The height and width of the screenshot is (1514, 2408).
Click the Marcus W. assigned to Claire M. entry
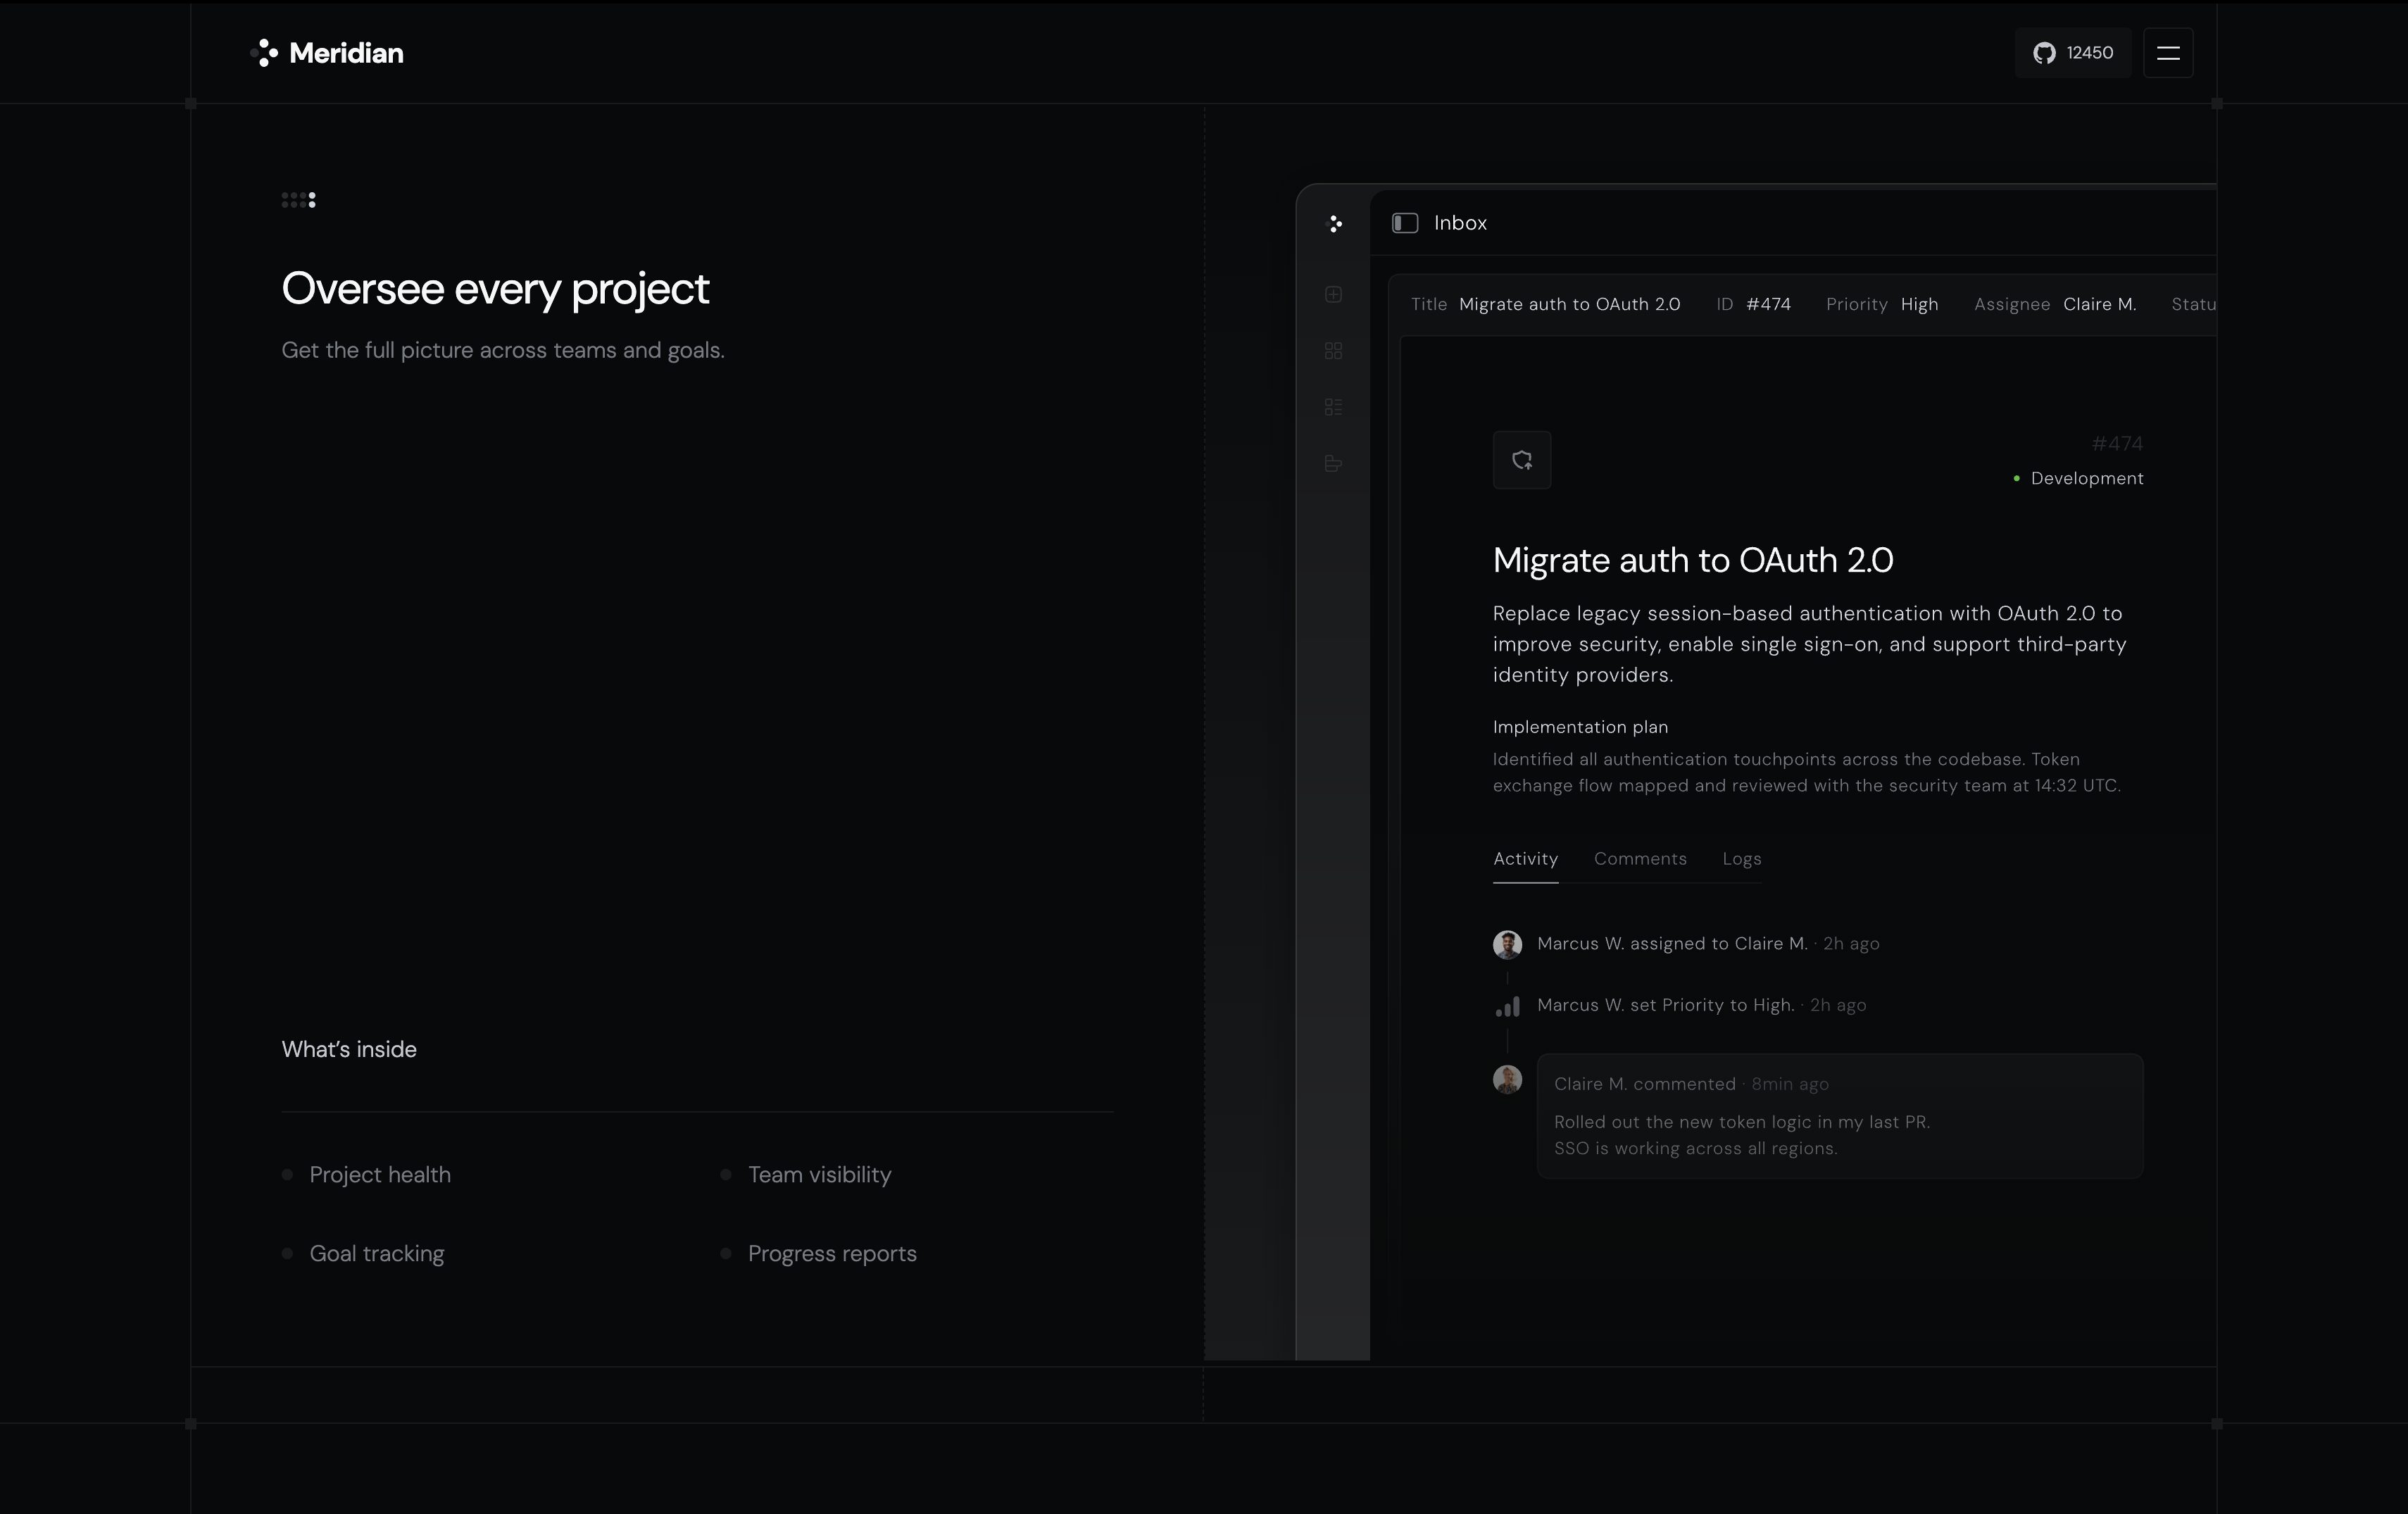click(x=1686, y=944)
